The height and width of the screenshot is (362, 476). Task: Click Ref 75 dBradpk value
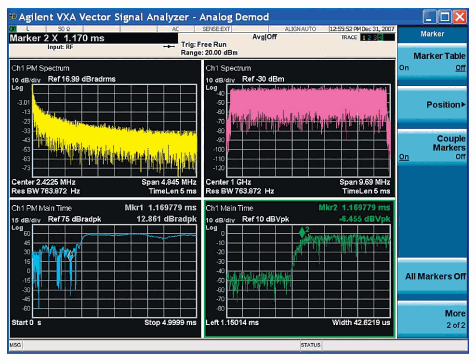click(x=75, y=219)
